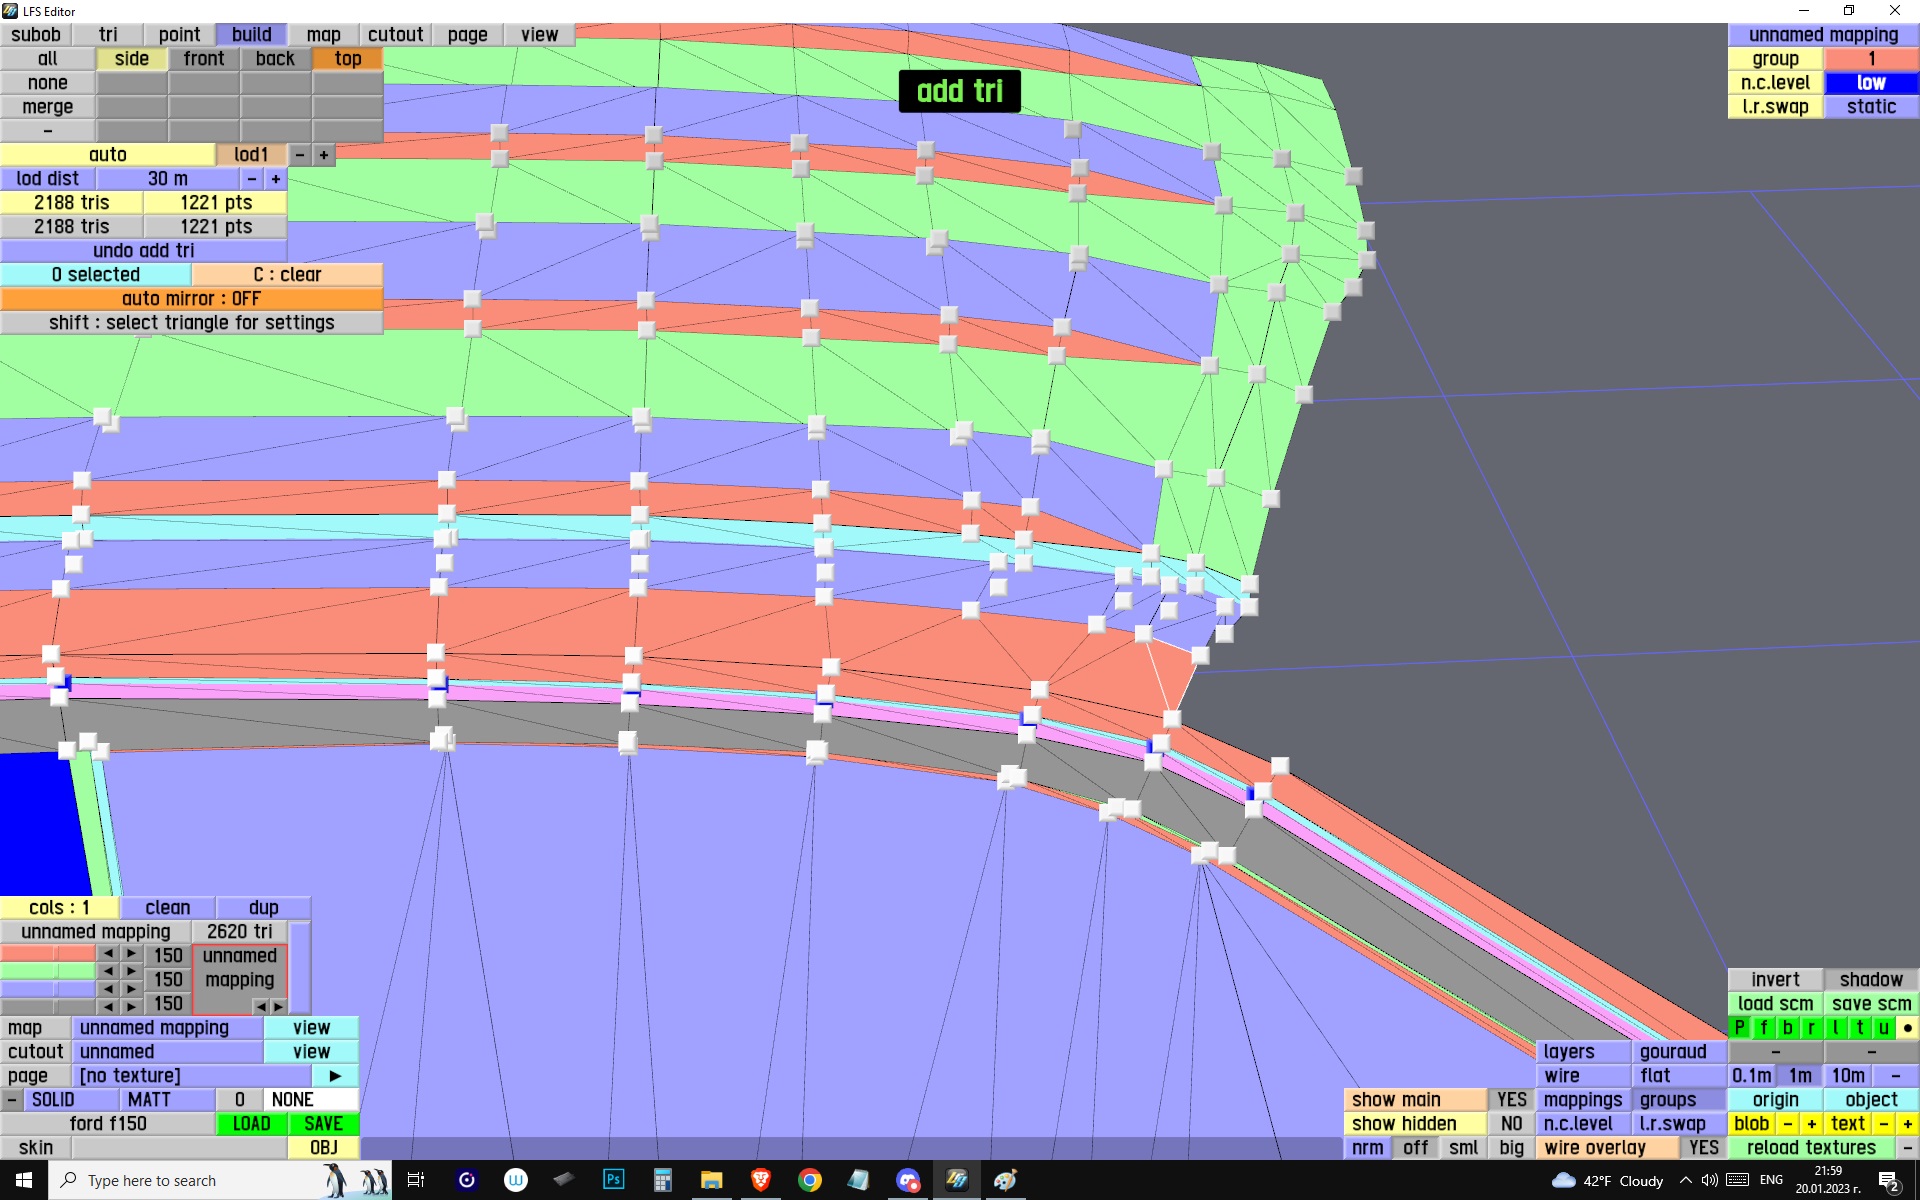Click left arrow on green color row

pyautogui.click(x=108, y=971)
